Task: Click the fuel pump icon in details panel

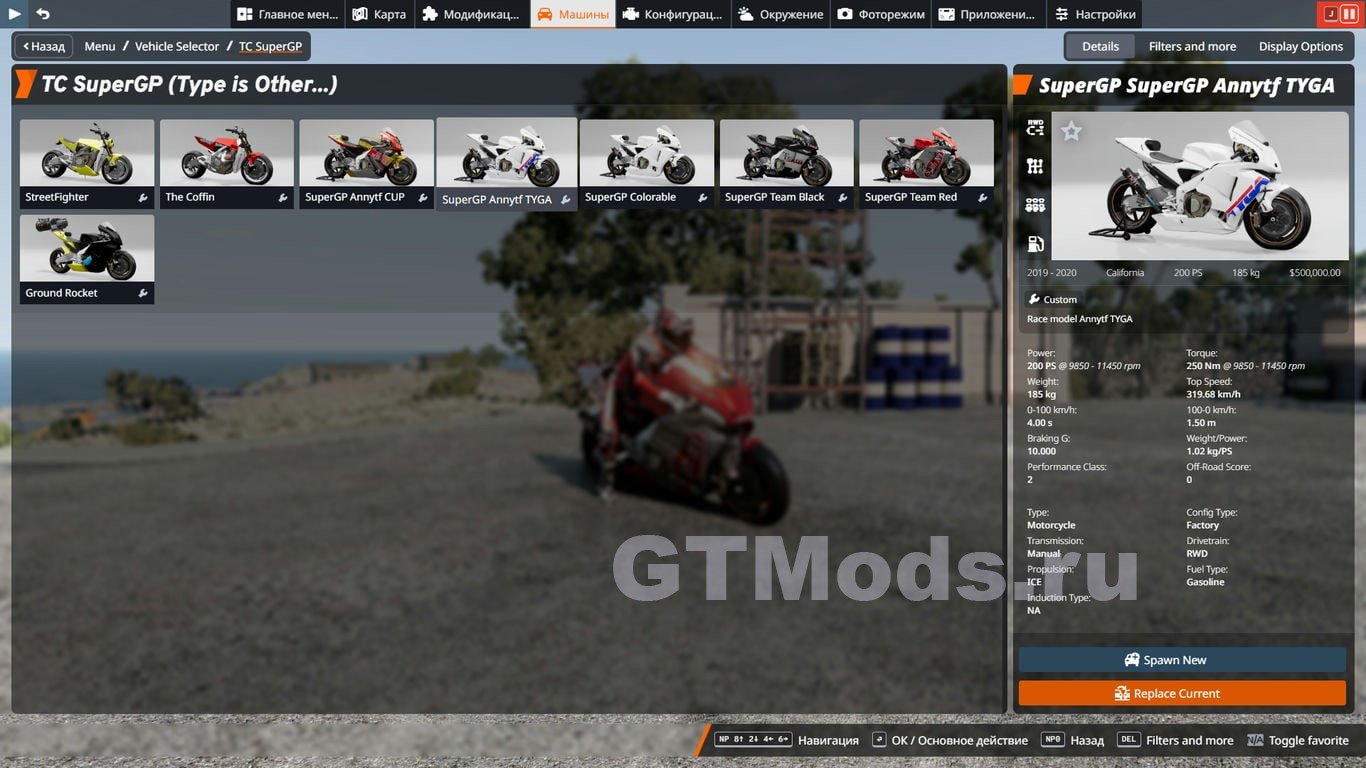Action: (1035, 244)
